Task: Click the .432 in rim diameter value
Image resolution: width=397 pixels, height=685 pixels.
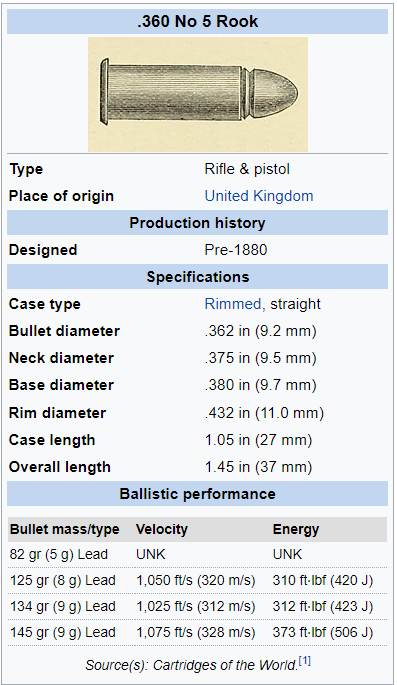Action: 264,413
